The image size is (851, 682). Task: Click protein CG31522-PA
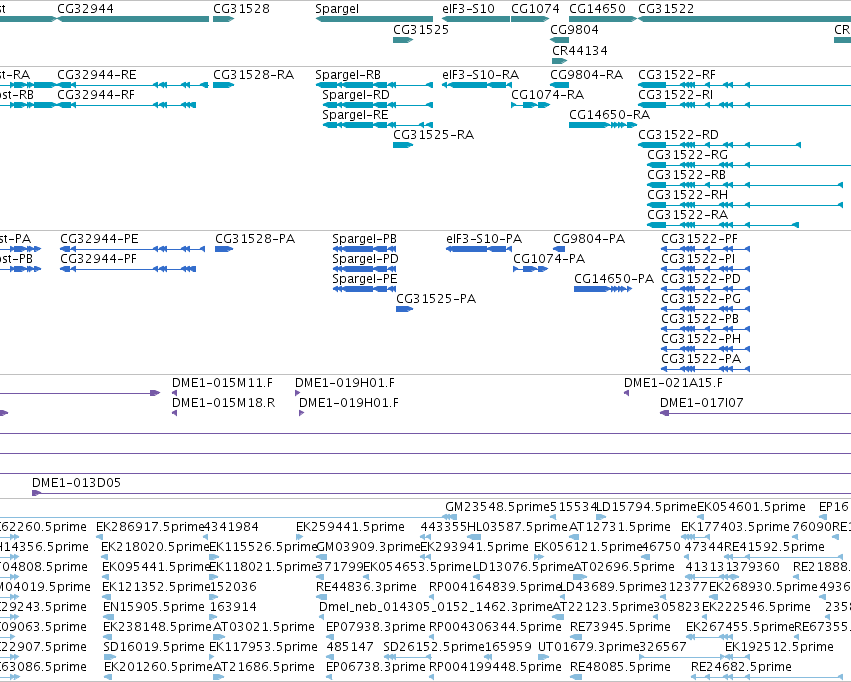[701, 359]
